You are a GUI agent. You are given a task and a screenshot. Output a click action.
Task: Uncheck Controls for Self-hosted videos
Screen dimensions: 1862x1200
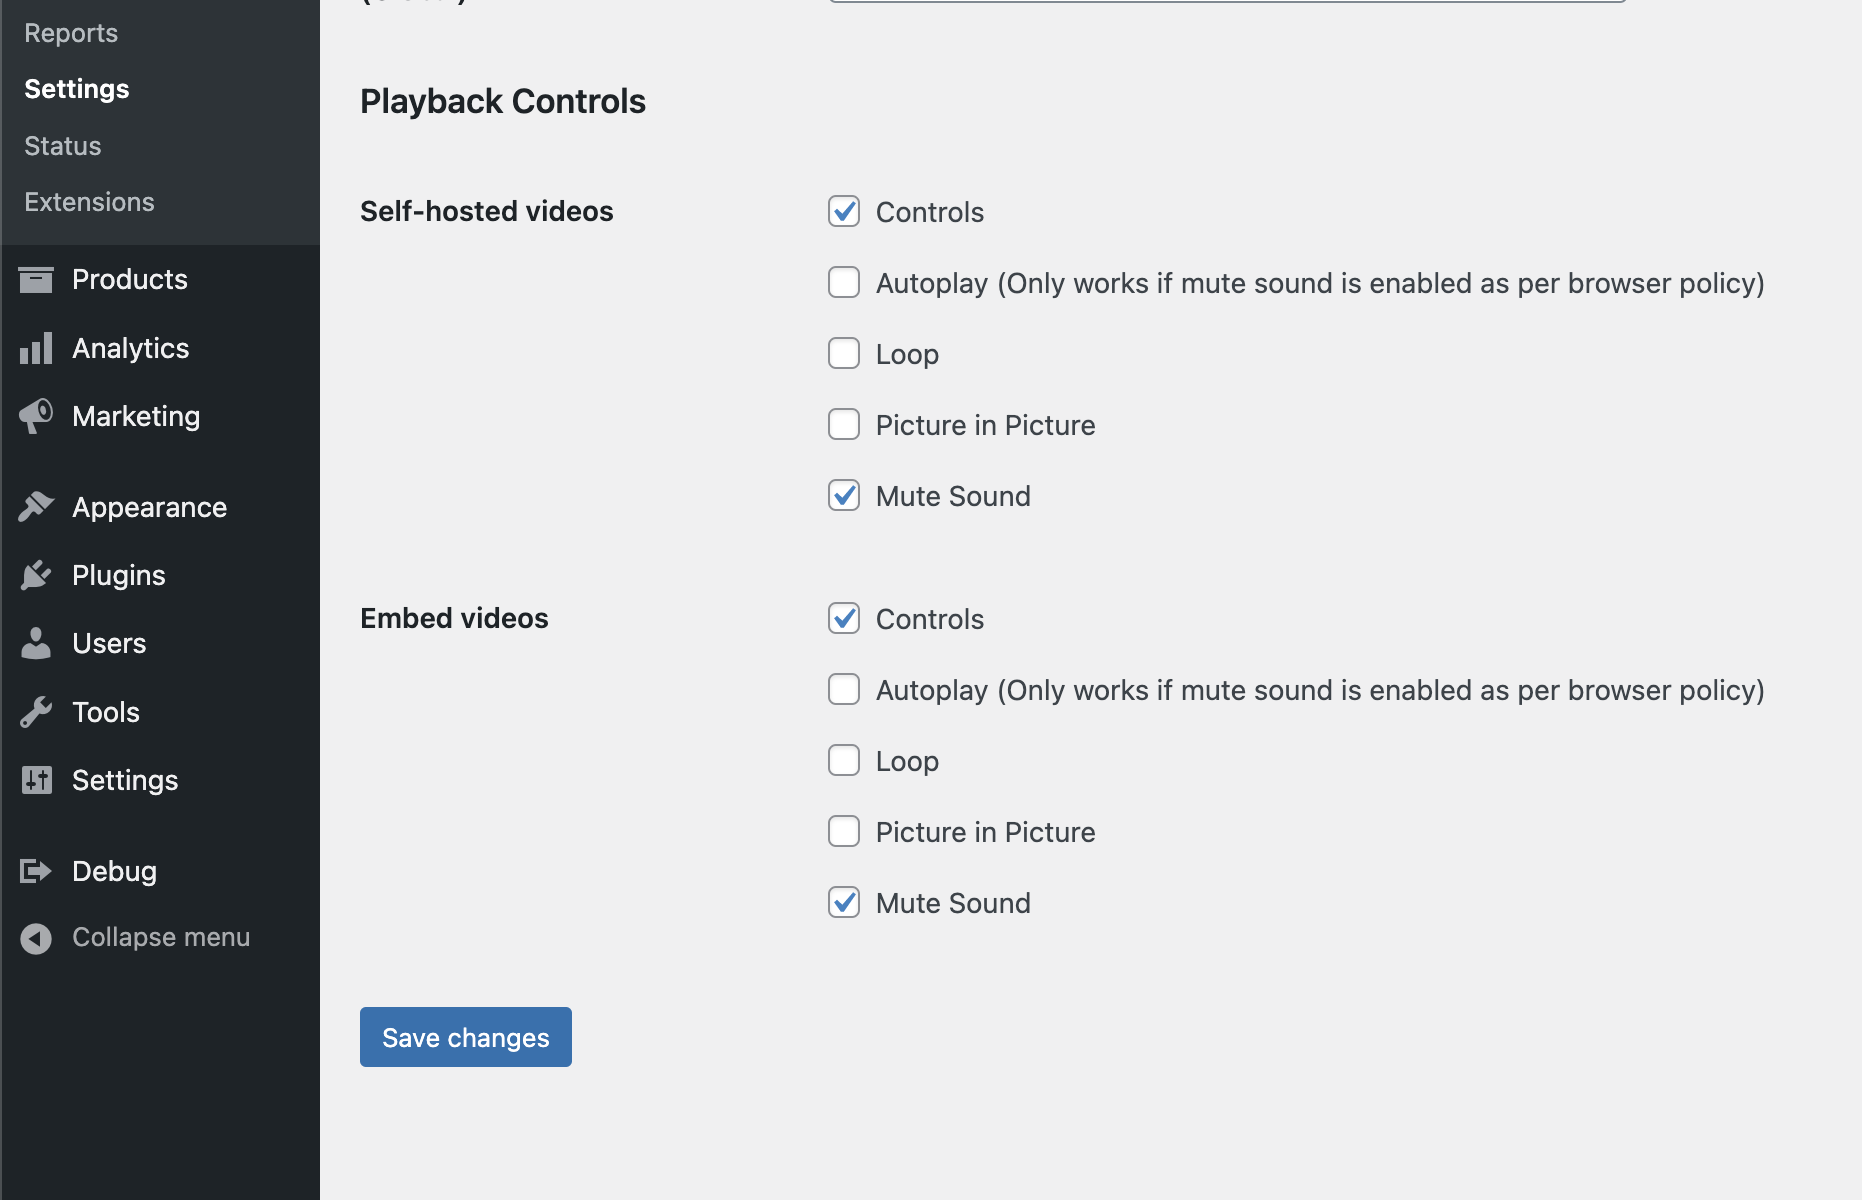click(x=844, y=211)
